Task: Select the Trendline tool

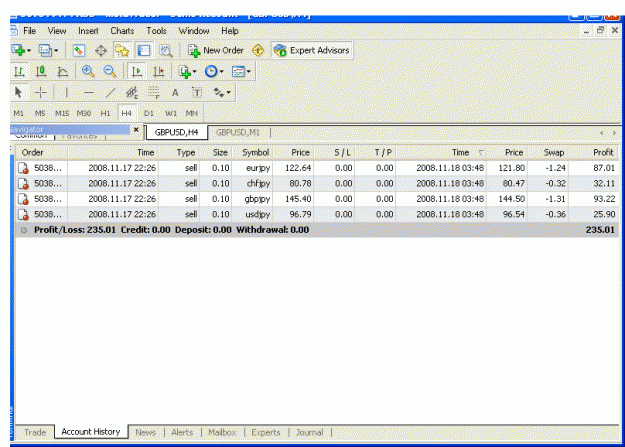Action: coord(110,93)
